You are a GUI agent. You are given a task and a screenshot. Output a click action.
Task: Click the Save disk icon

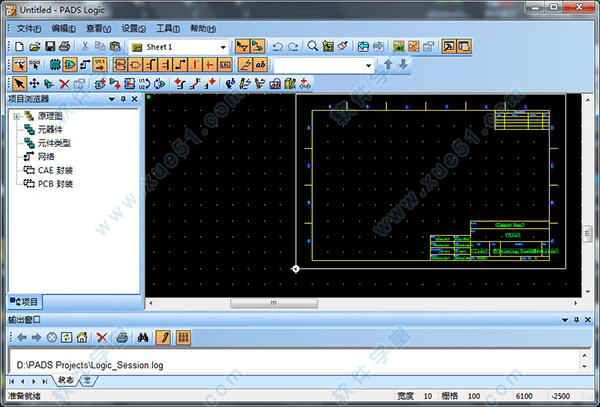(49, 47)
